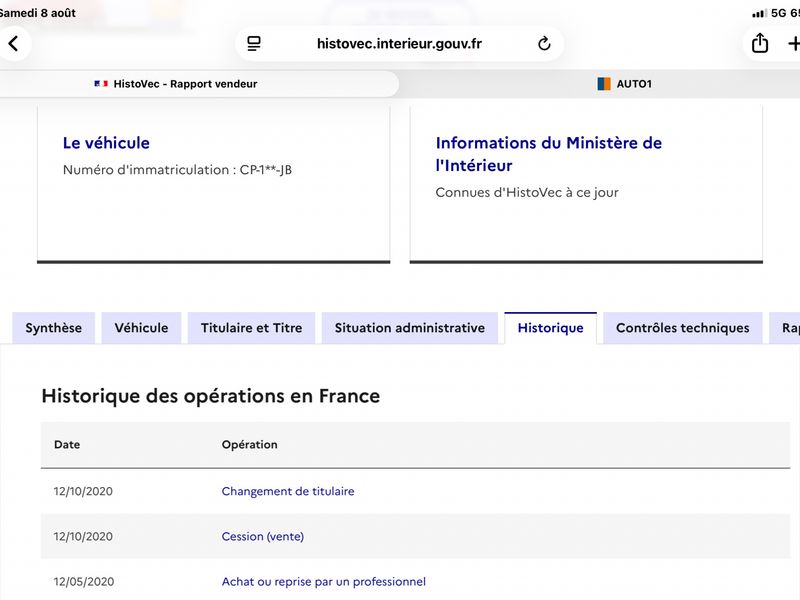Tap the 5G signal status indicator
This screenshot has height=600, width=800.
click(x=769, y=13)
